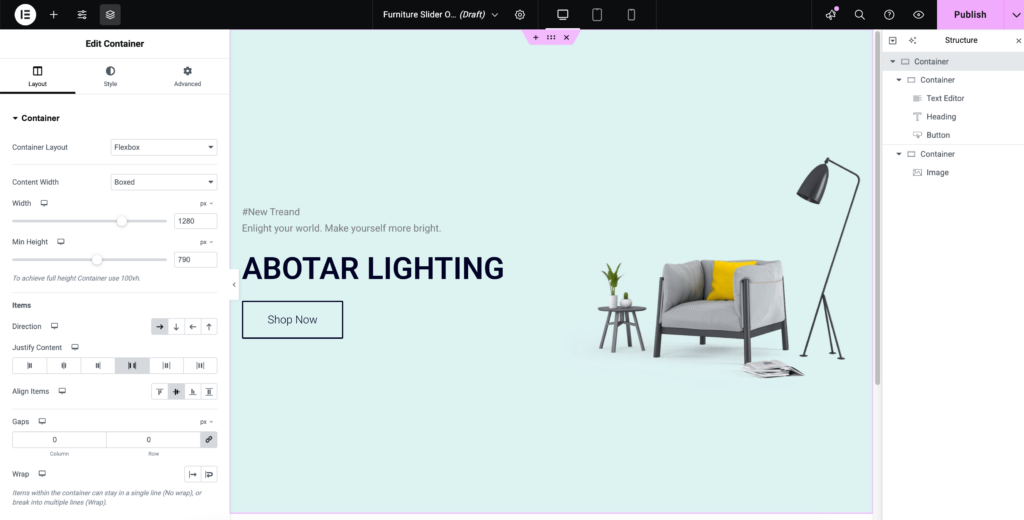Change Min Height unit px dropdown
Screen dimensions: 1024x520
click(206, 242)
